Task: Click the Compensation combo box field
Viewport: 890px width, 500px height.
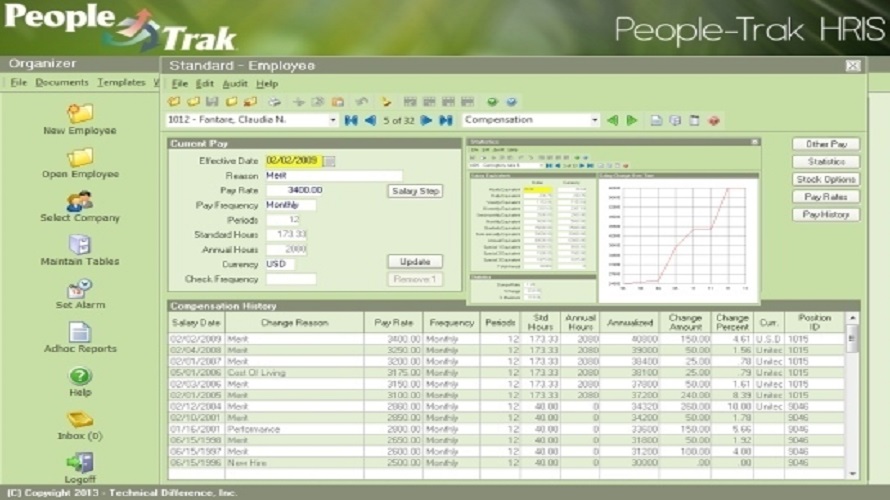Action: tap(531, 120)
